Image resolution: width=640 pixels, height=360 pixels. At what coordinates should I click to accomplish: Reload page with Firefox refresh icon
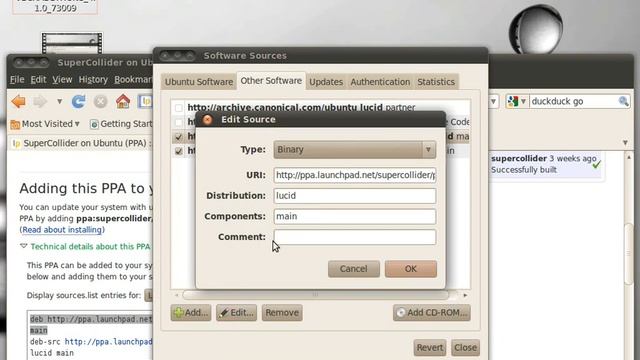click(x=78, y=101)
